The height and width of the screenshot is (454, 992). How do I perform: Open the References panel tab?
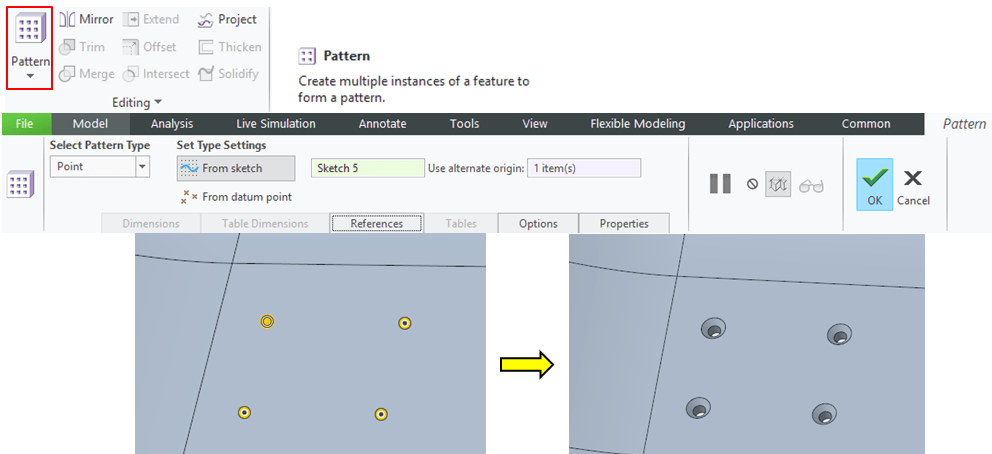point(376,223)
